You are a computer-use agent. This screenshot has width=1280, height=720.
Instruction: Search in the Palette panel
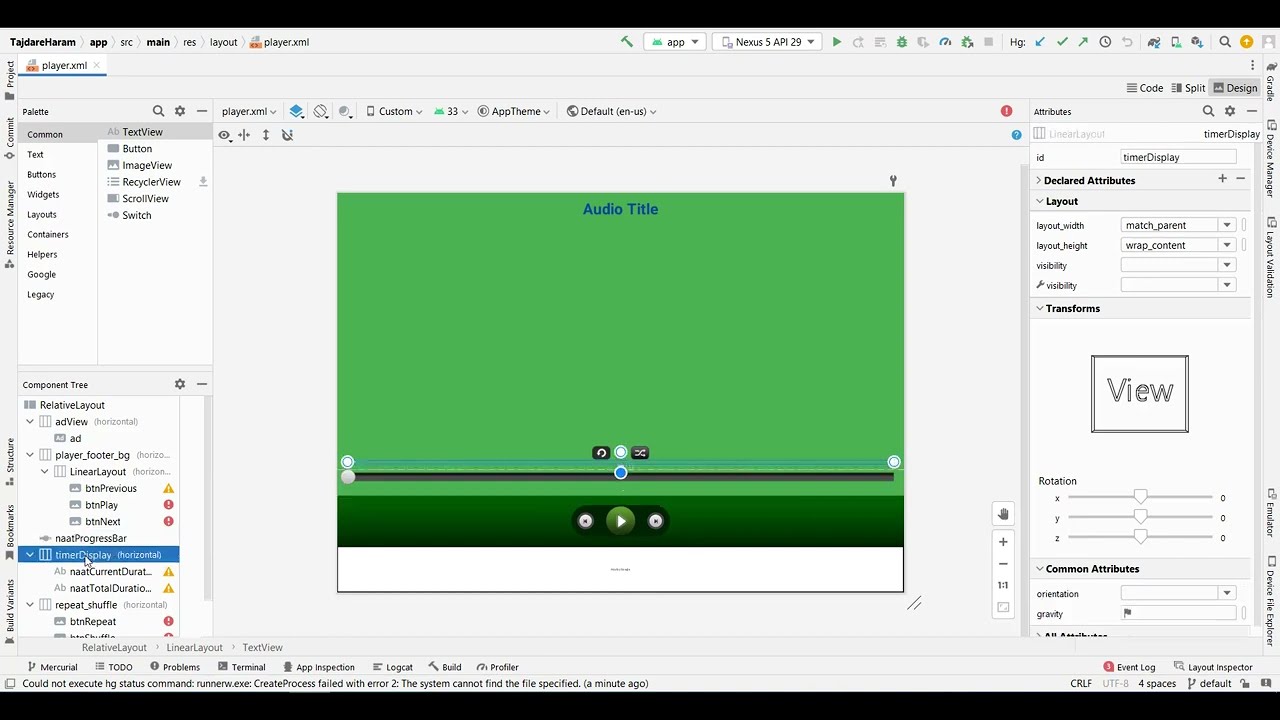pyautogui.click(x=158, y=111)
